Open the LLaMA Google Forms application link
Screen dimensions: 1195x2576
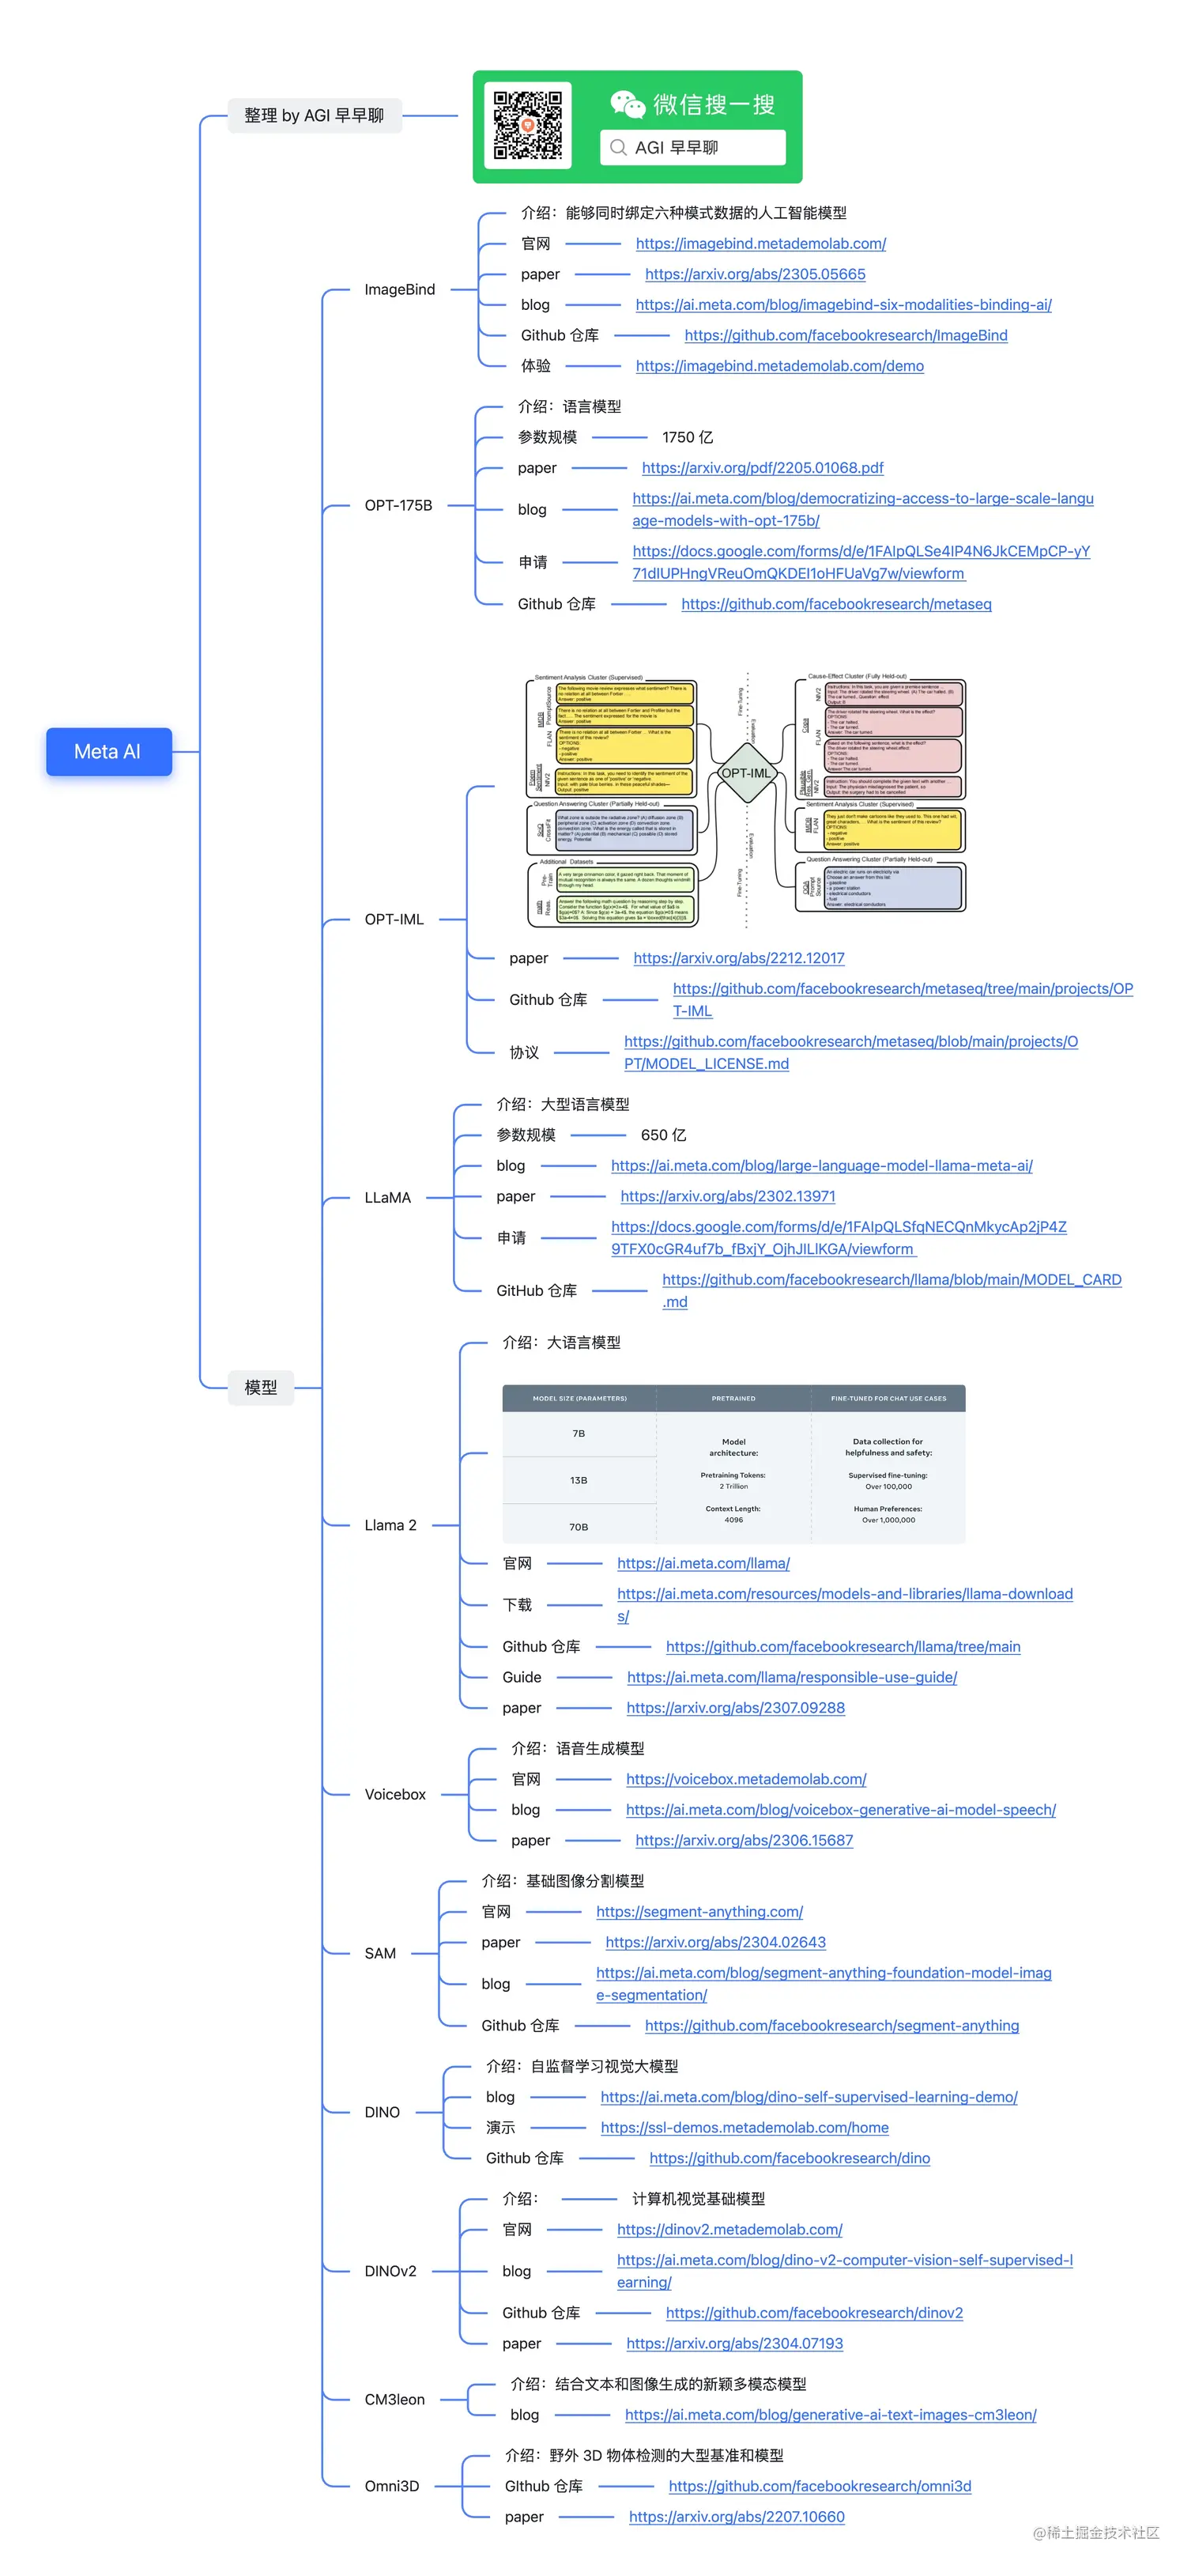click(x=839, y=1238)
